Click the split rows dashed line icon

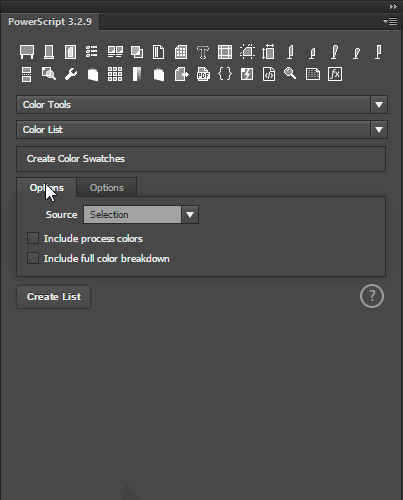click(26, 74)
